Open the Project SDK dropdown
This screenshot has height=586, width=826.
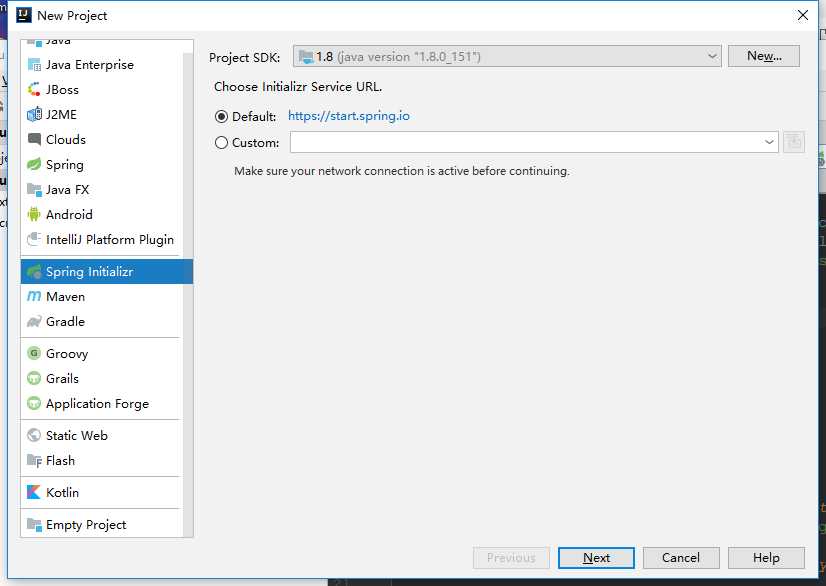[507, 56]
